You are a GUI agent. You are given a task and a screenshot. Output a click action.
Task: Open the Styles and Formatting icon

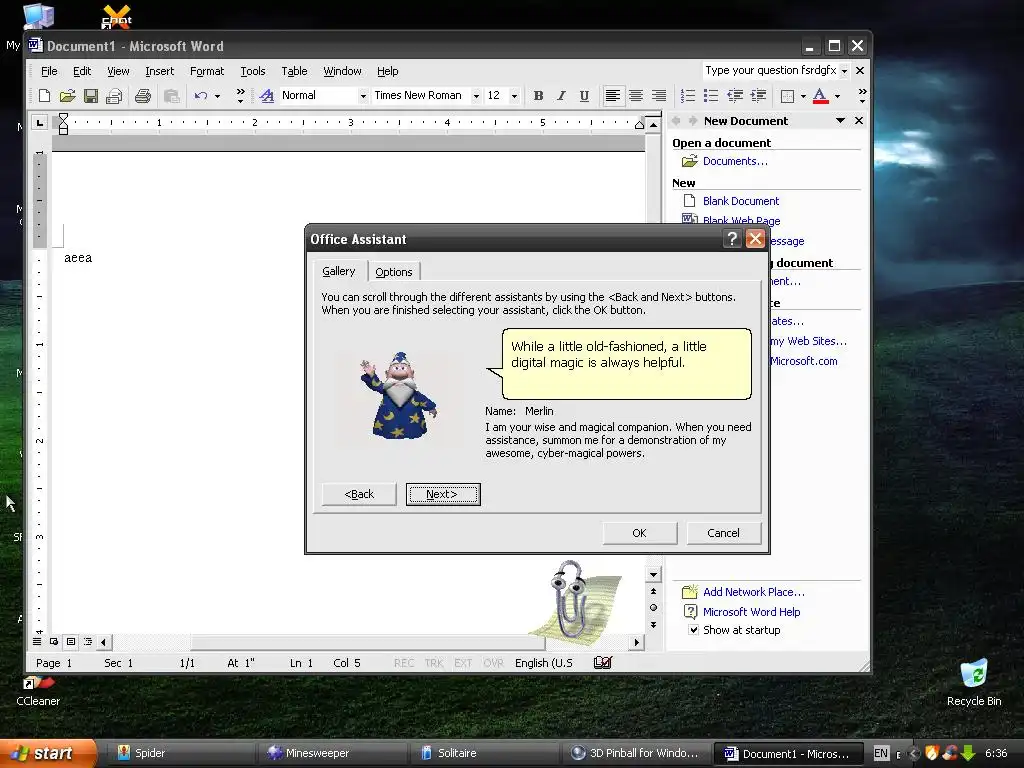[x=266, y=96]
